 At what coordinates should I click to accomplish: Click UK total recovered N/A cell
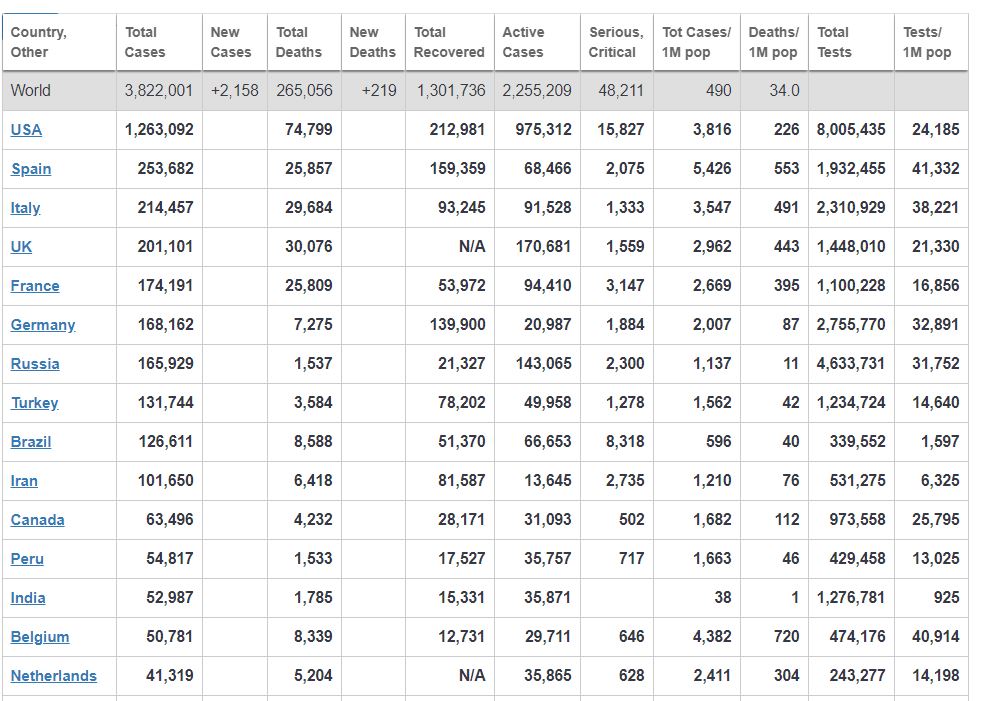point(472,247)
